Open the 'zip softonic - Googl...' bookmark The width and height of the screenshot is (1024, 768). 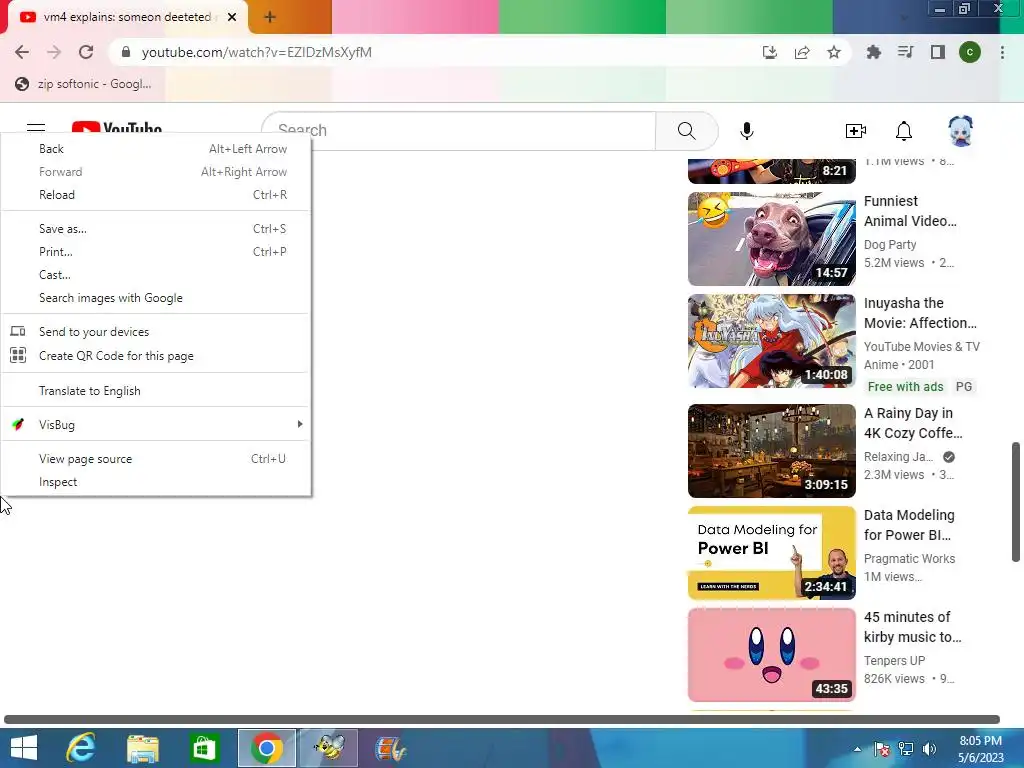(x=83, y=84)
